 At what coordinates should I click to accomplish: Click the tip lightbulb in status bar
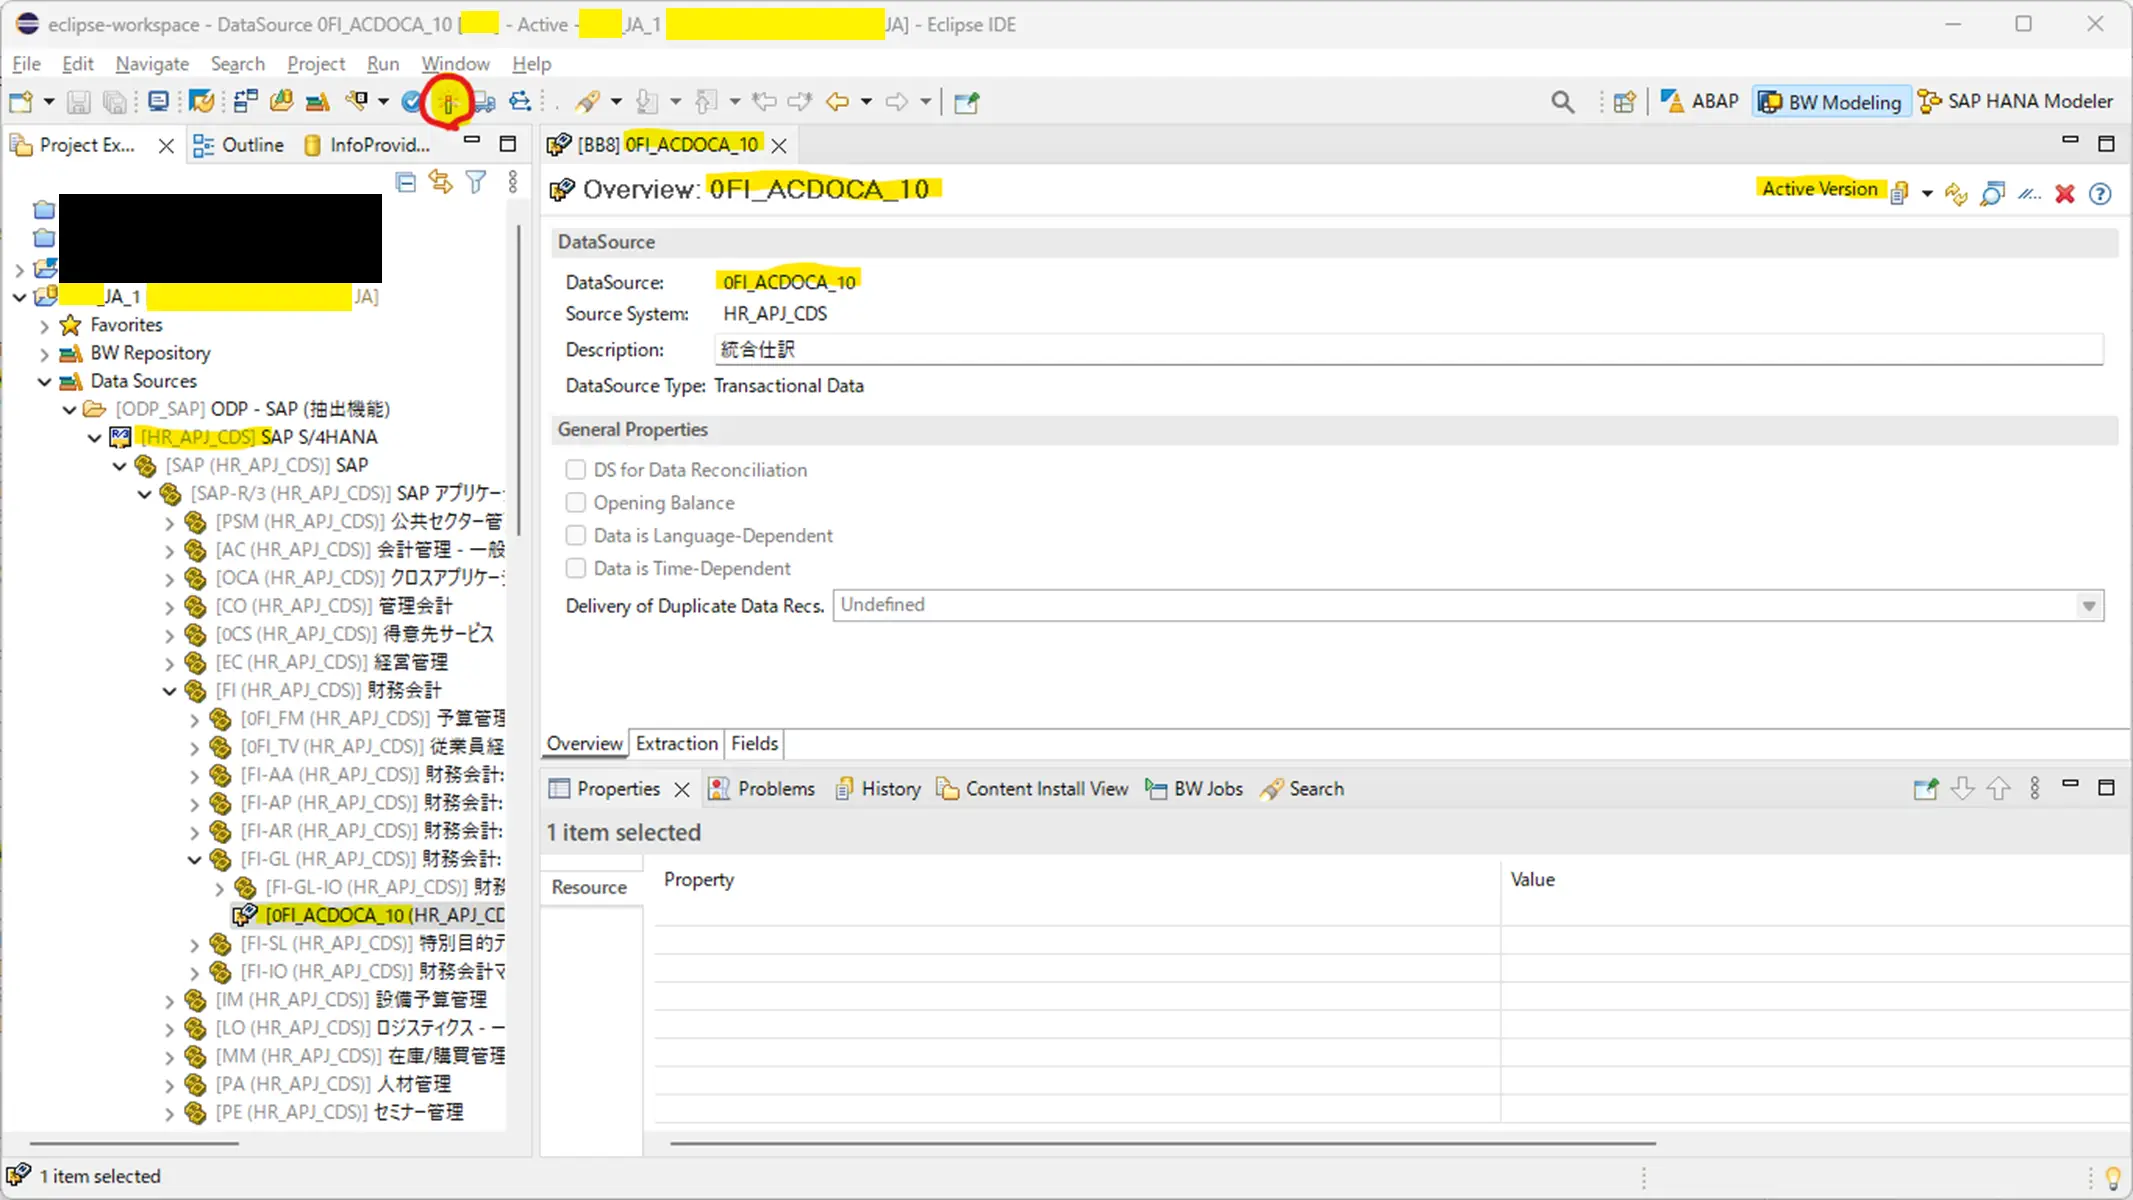click(x=2113, y=1178)
